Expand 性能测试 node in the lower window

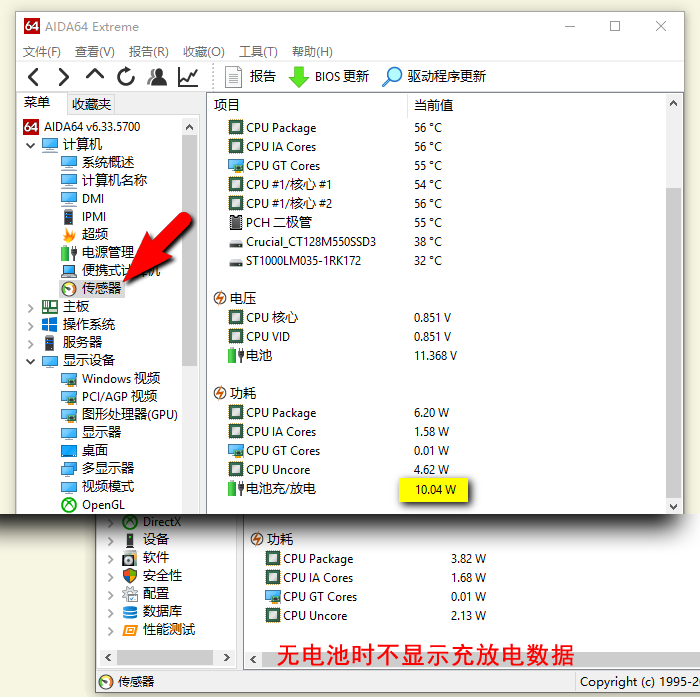pyautogui.click(x=110, y=631)
